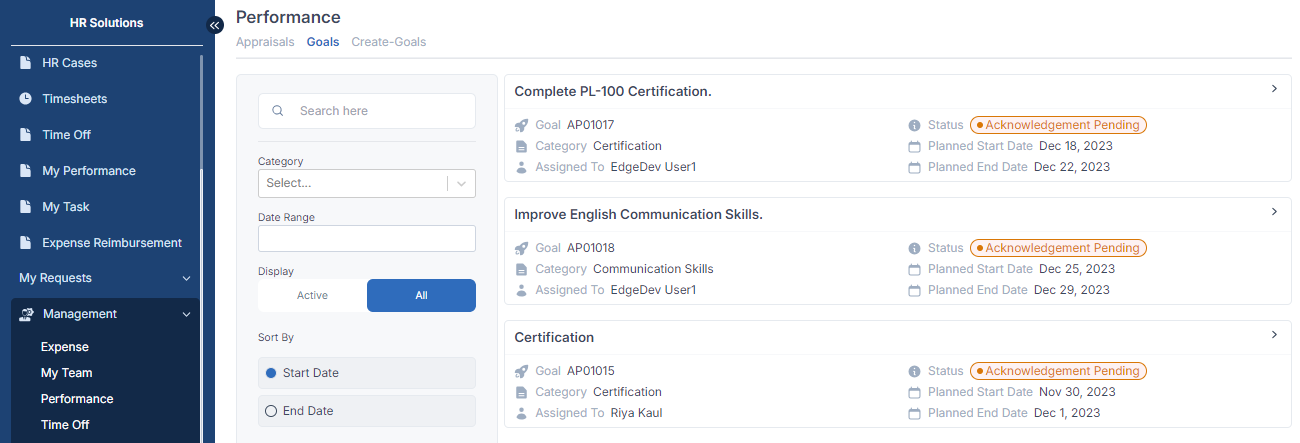The width and height of the screenshot is (1300, 443).
Task: Expand the Complete PL-100 Certification goal
Action: (1274, 89)
